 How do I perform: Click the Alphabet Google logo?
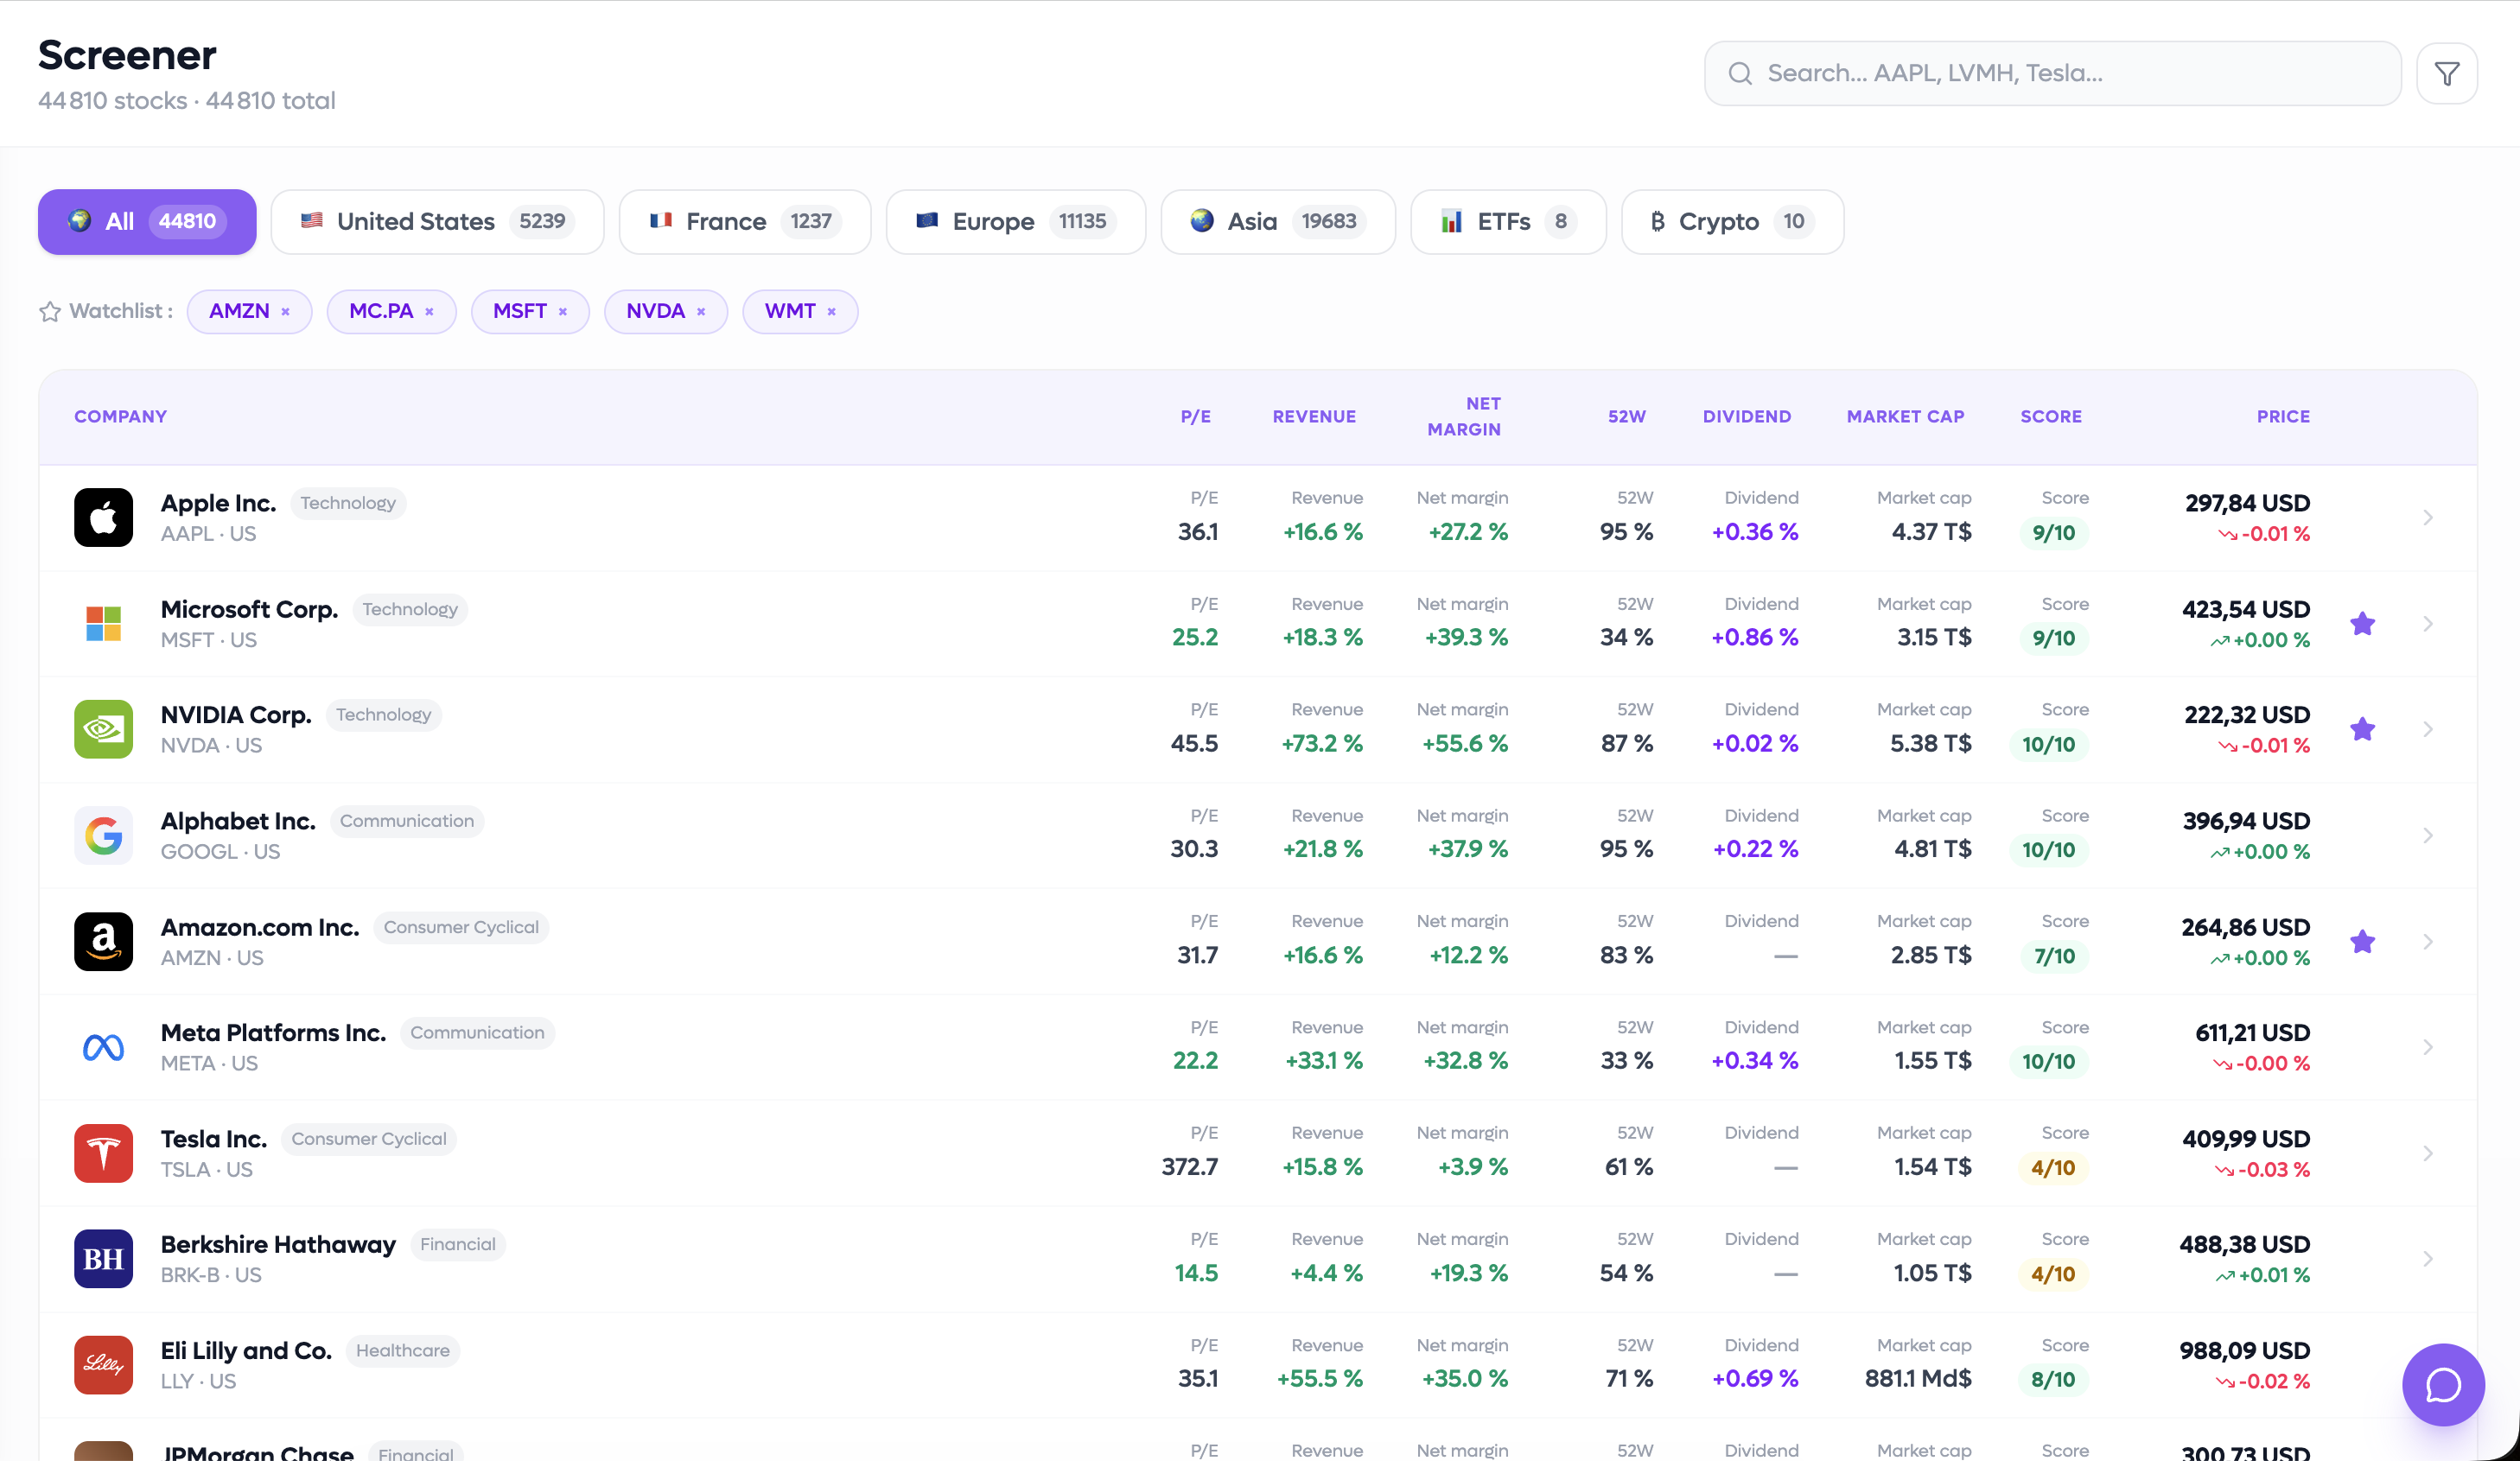pos(103,835)
